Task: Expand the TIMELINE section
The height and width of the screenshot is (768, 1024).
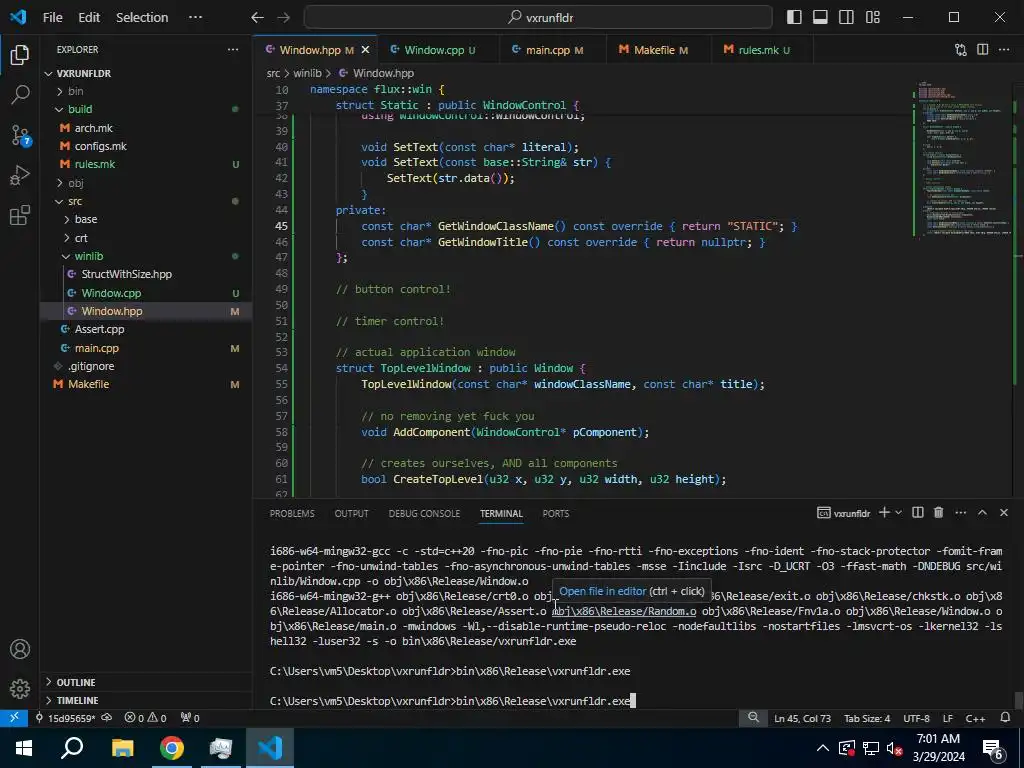Action: (x=146, y=700)
